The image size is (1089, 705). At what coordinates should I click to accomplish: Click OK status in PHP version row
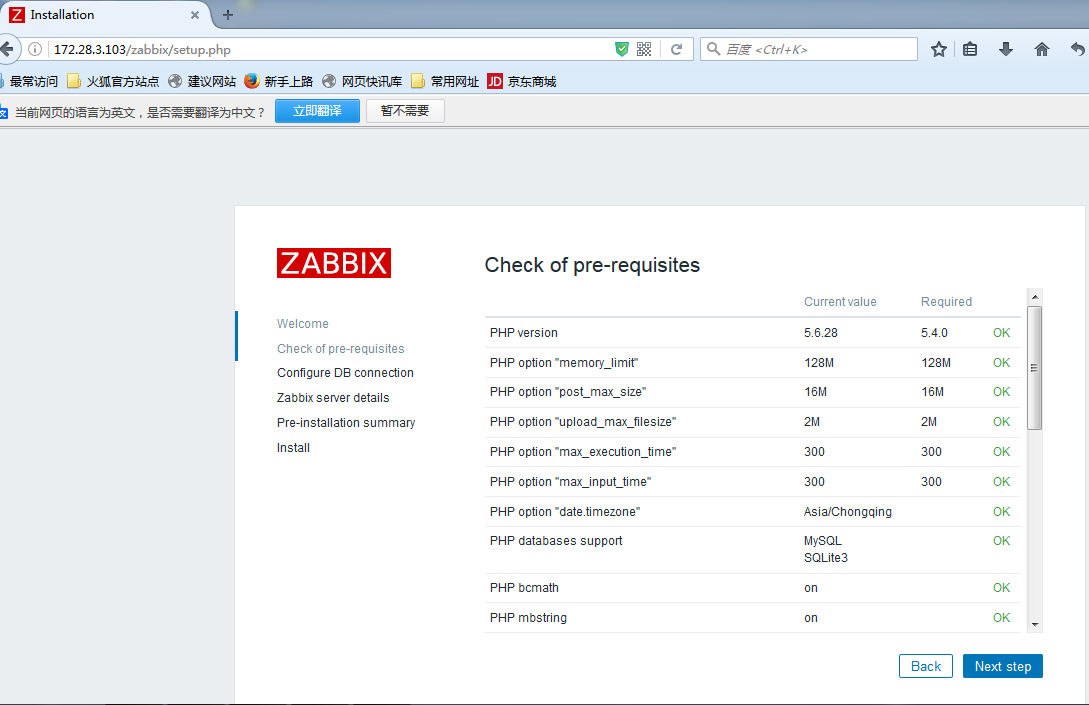(x=1001, y=333)
